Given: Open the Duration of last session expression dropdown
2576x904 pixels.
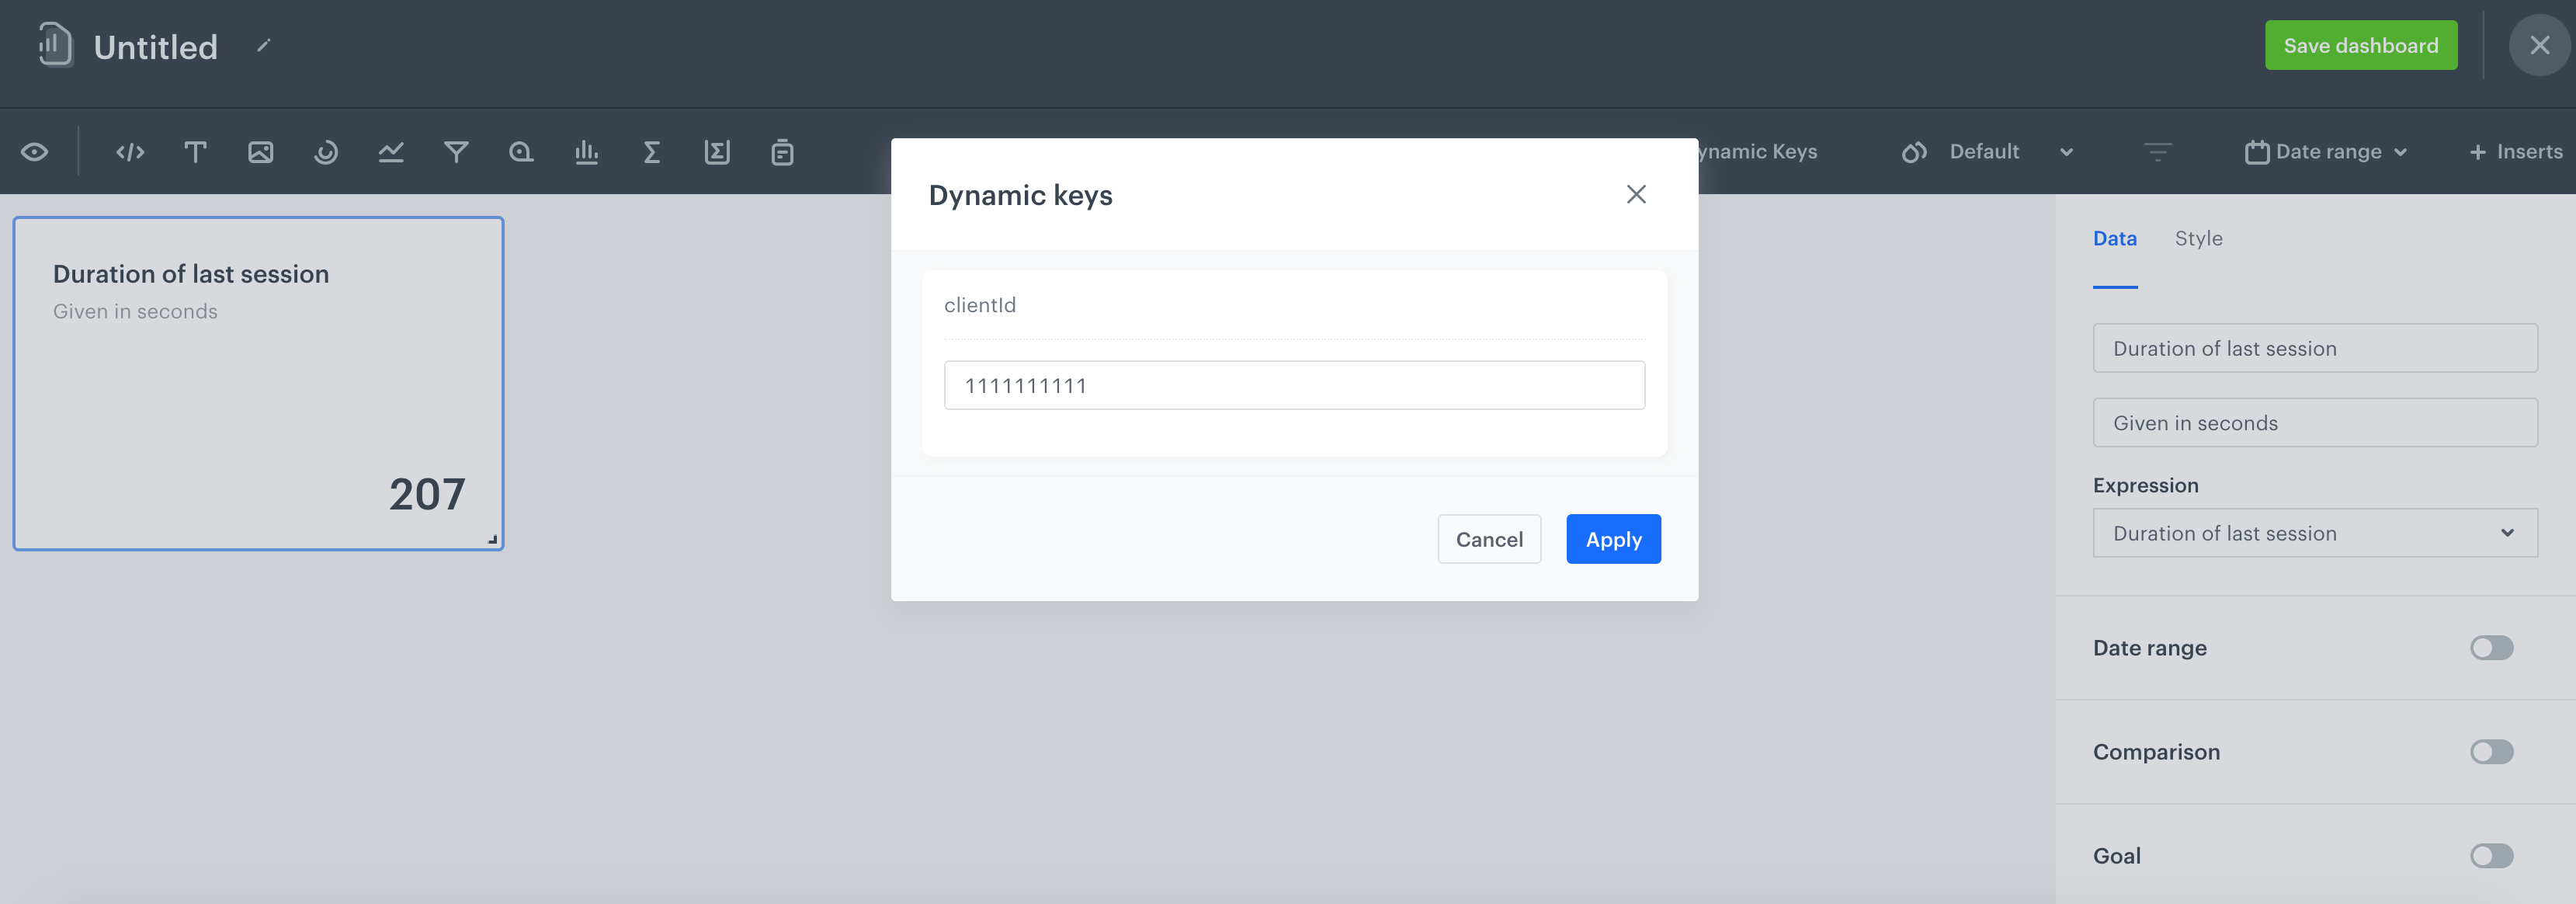Looking at the screenshot, I should [x=2314, y=533].
